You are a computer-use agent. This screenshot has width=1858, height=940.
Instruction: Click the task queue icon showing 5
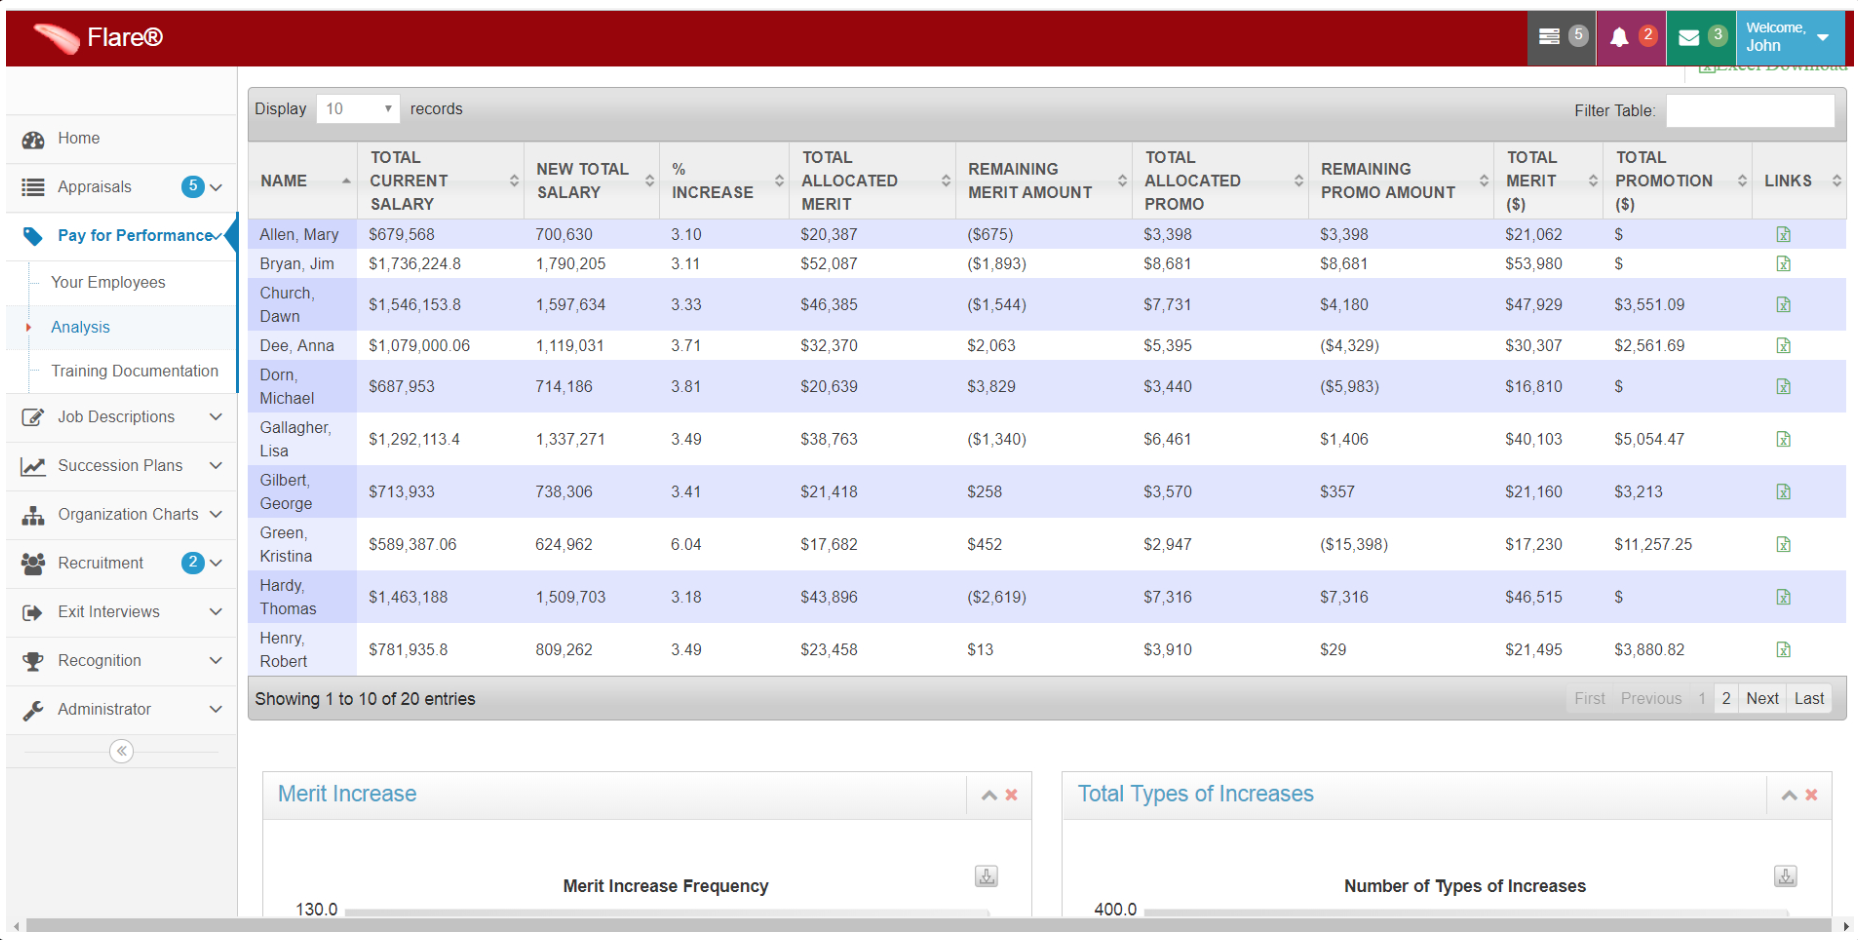1557,37
